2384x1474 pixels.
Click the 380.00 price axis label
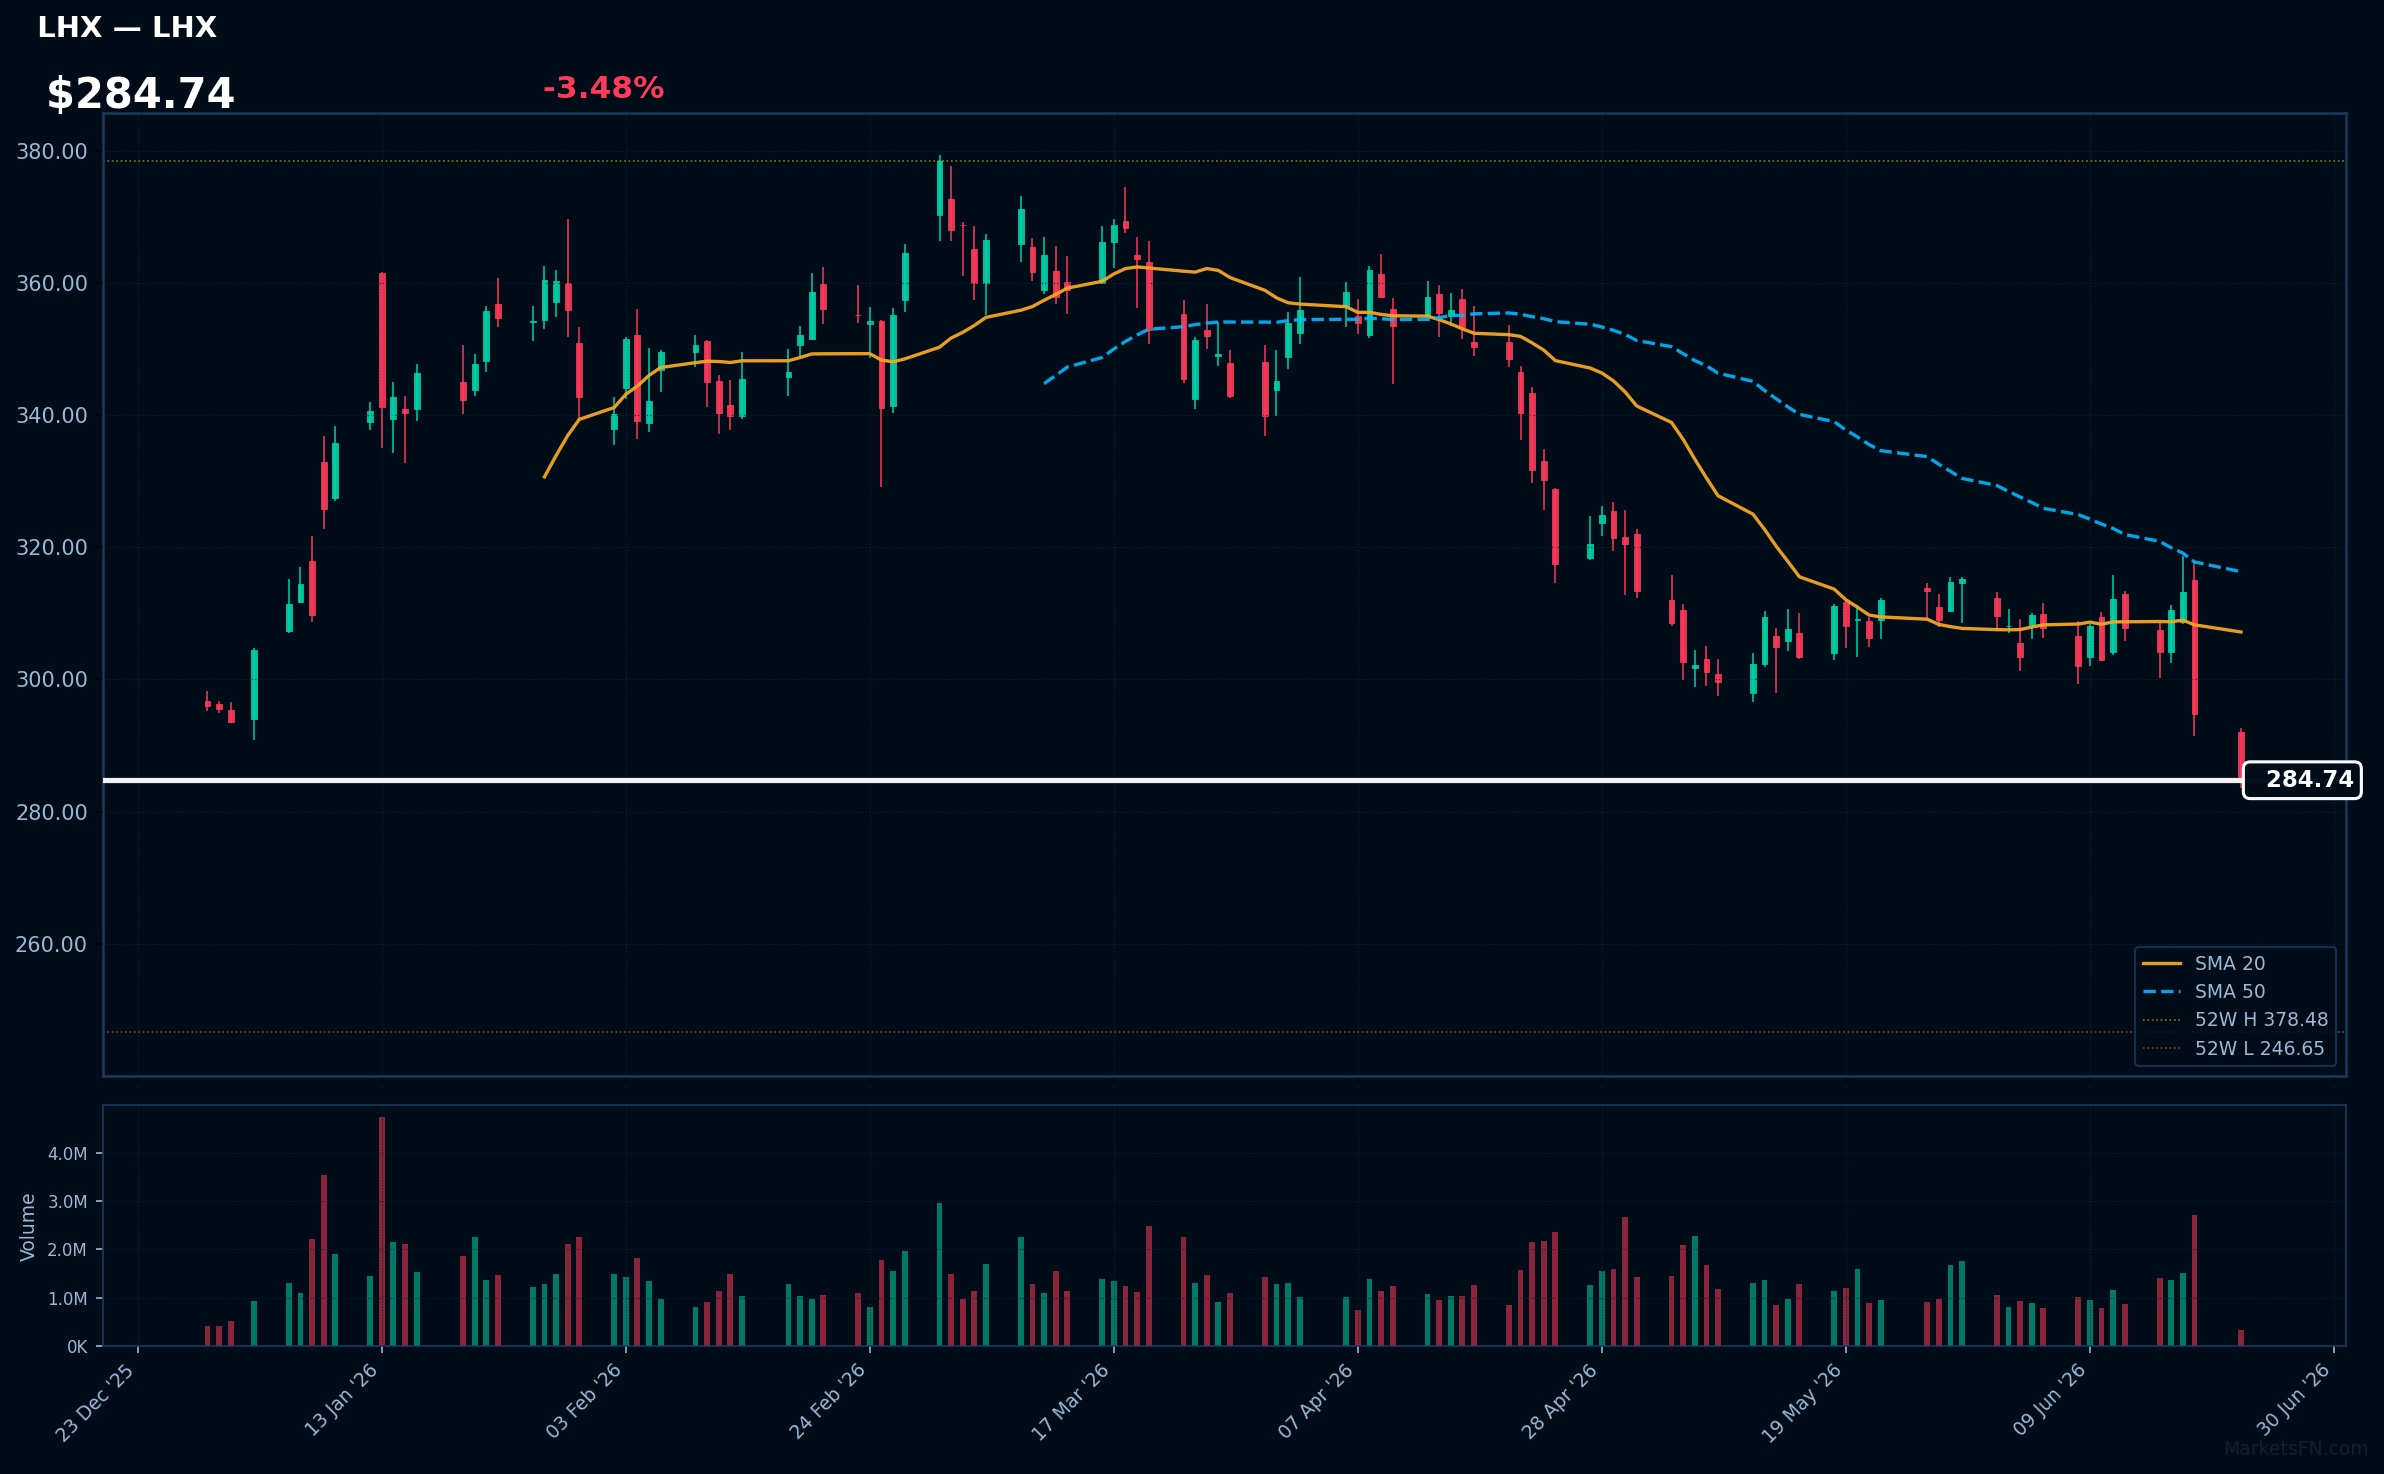point(52,152)
